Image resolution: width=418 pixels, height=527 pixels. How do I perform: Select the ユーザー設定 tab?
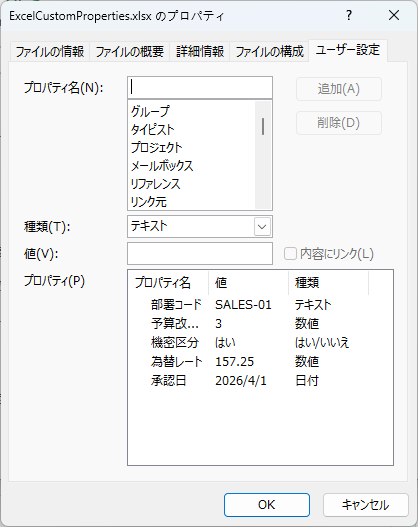point(348,50)
